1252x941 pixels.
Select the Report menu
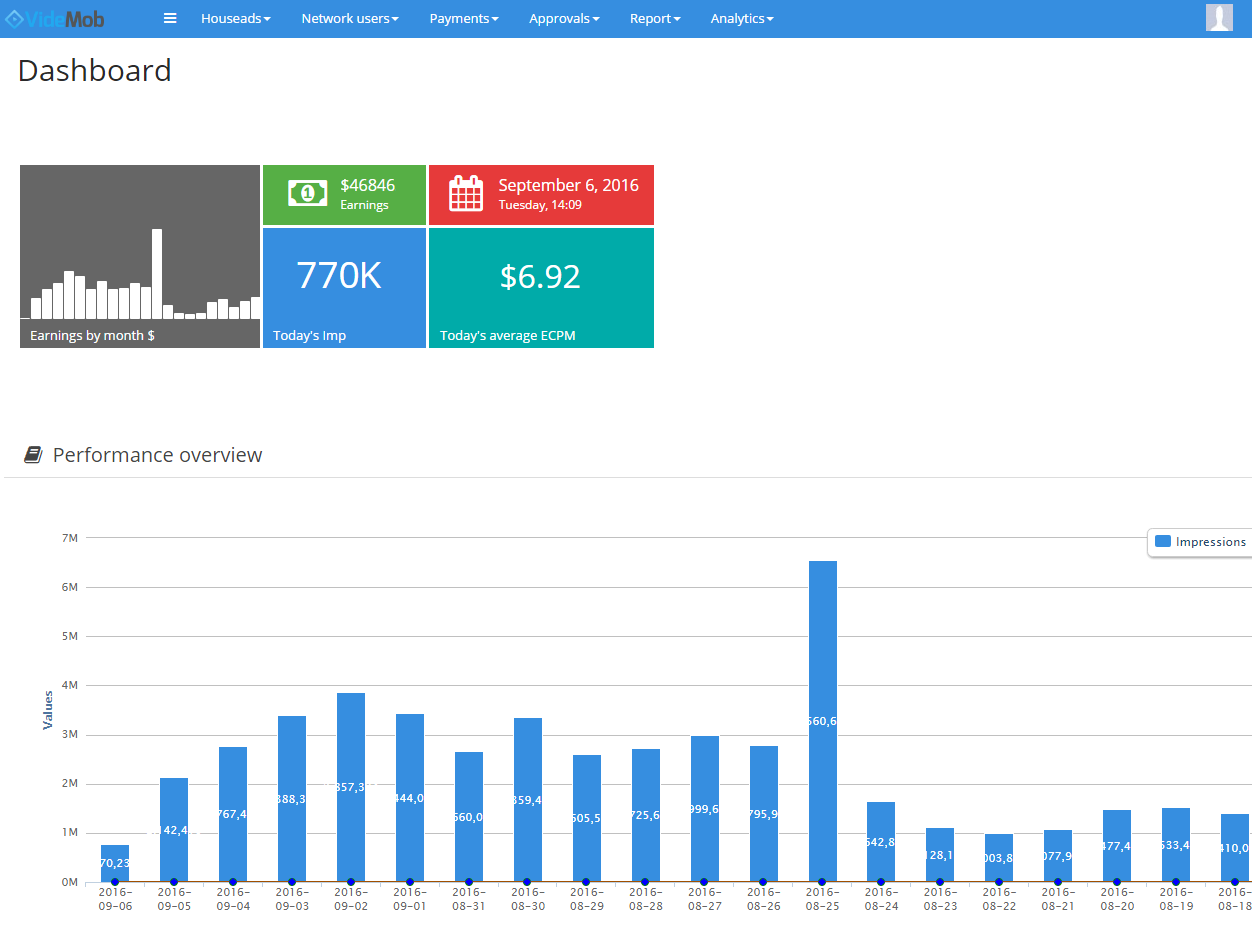(x=655, y=18)
